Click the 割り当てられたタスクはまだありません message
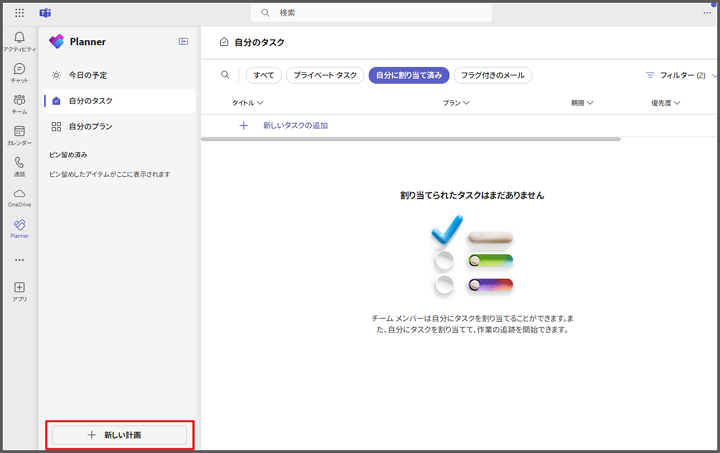This screenshot has height=453, width=720. coord(472,195)
